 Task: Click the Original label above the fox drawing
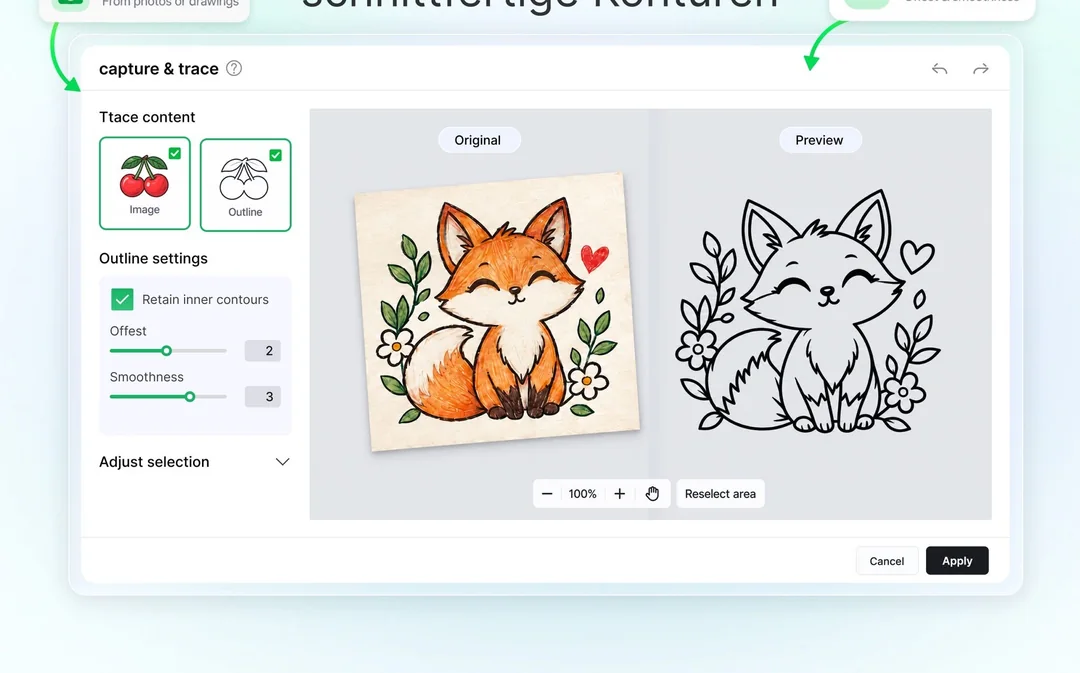click(x=477, y=140)
